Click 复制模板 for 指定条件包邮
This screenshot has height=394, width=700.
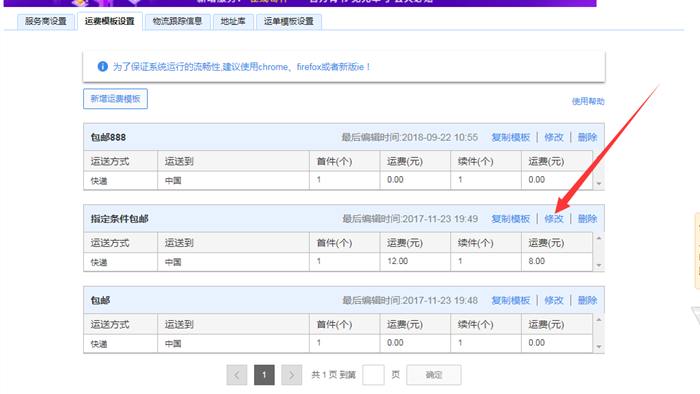click(510, 219)
